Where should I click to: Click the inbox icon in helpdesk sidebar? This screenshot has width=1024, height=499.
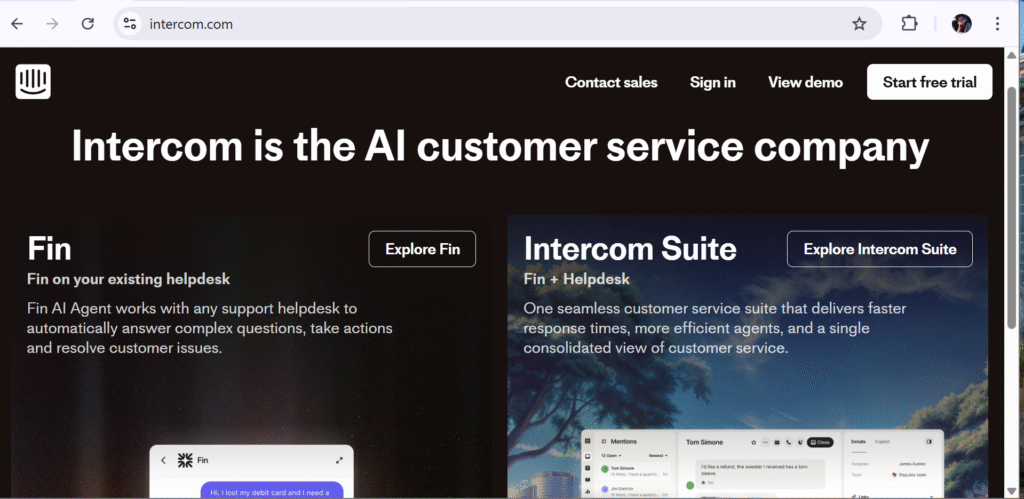(x=588, y=457)
